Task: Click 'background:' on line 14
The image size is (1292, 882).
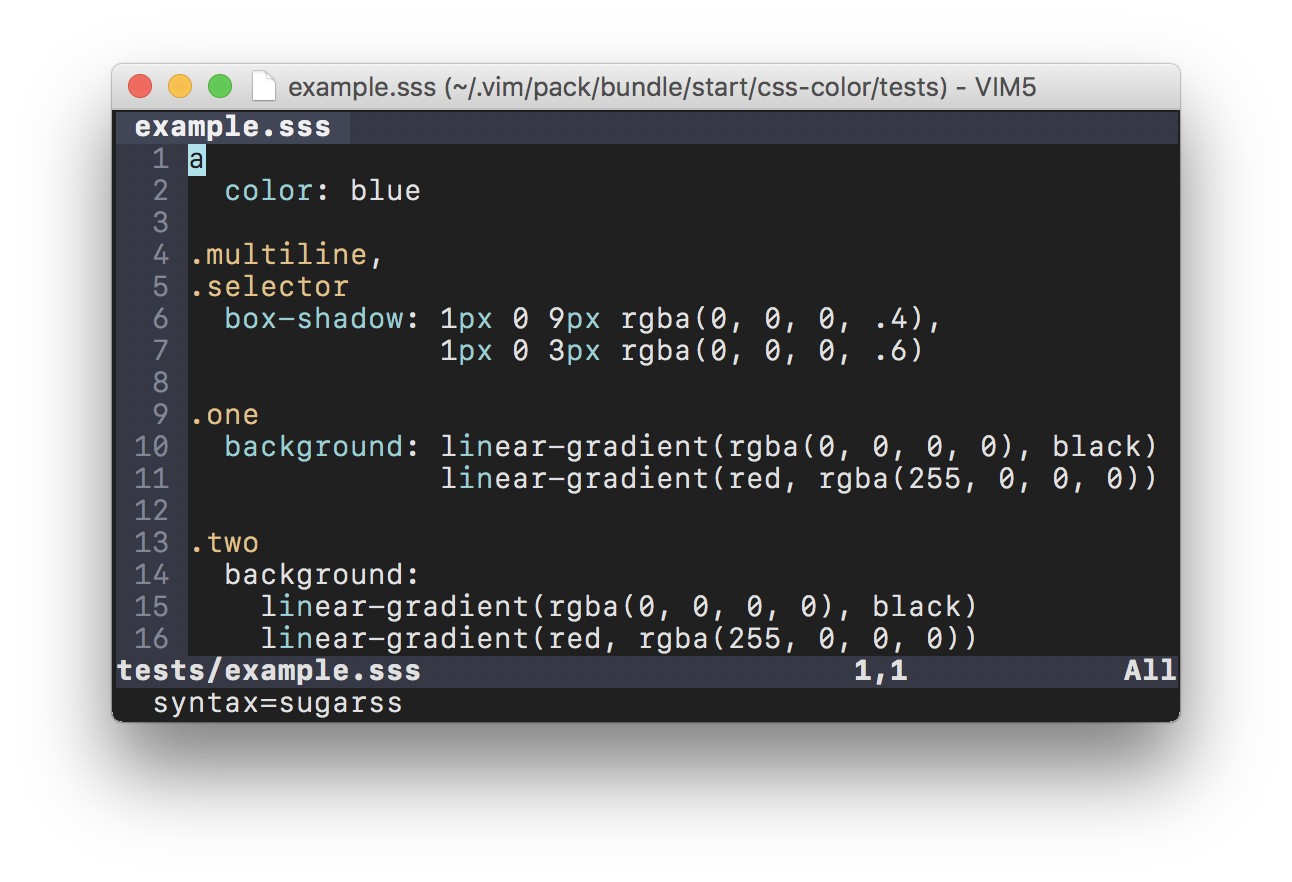Action: 322,575
